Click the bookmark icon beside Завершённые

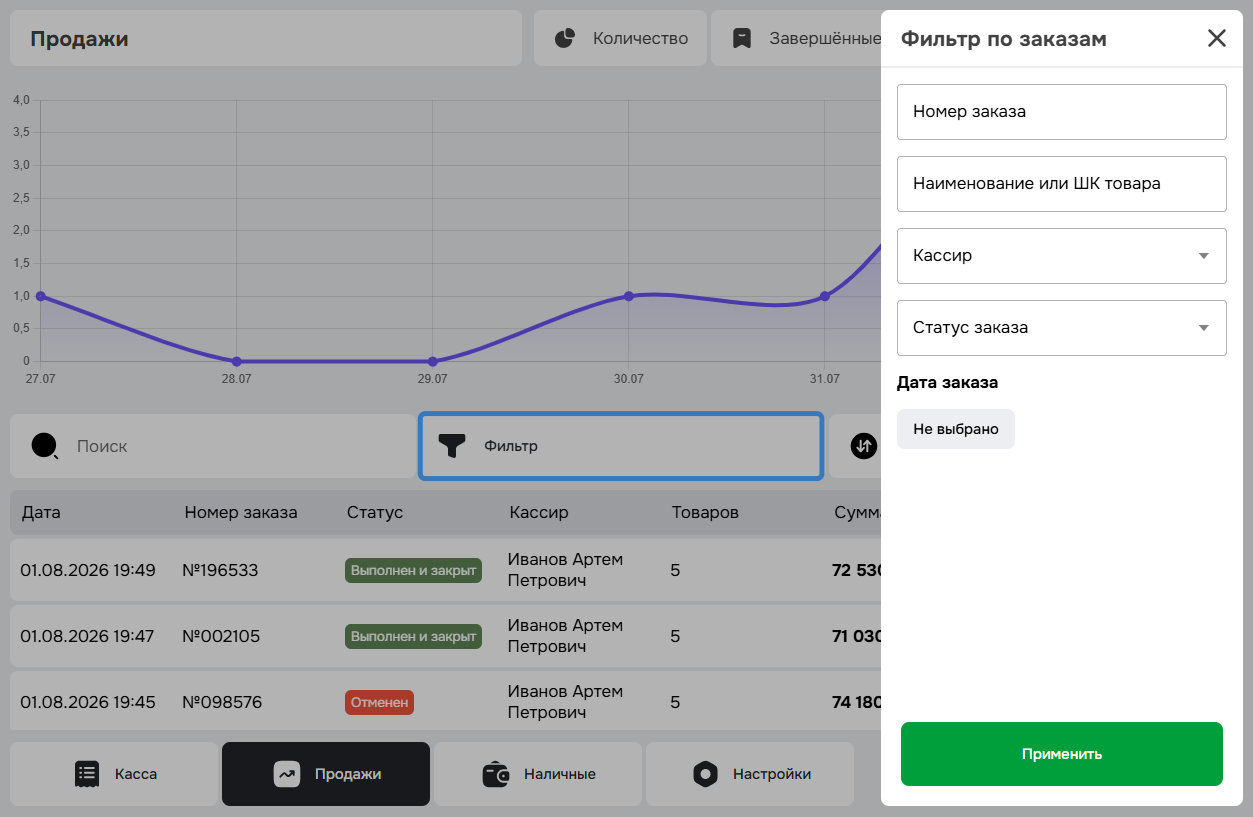tap(741, 38)
